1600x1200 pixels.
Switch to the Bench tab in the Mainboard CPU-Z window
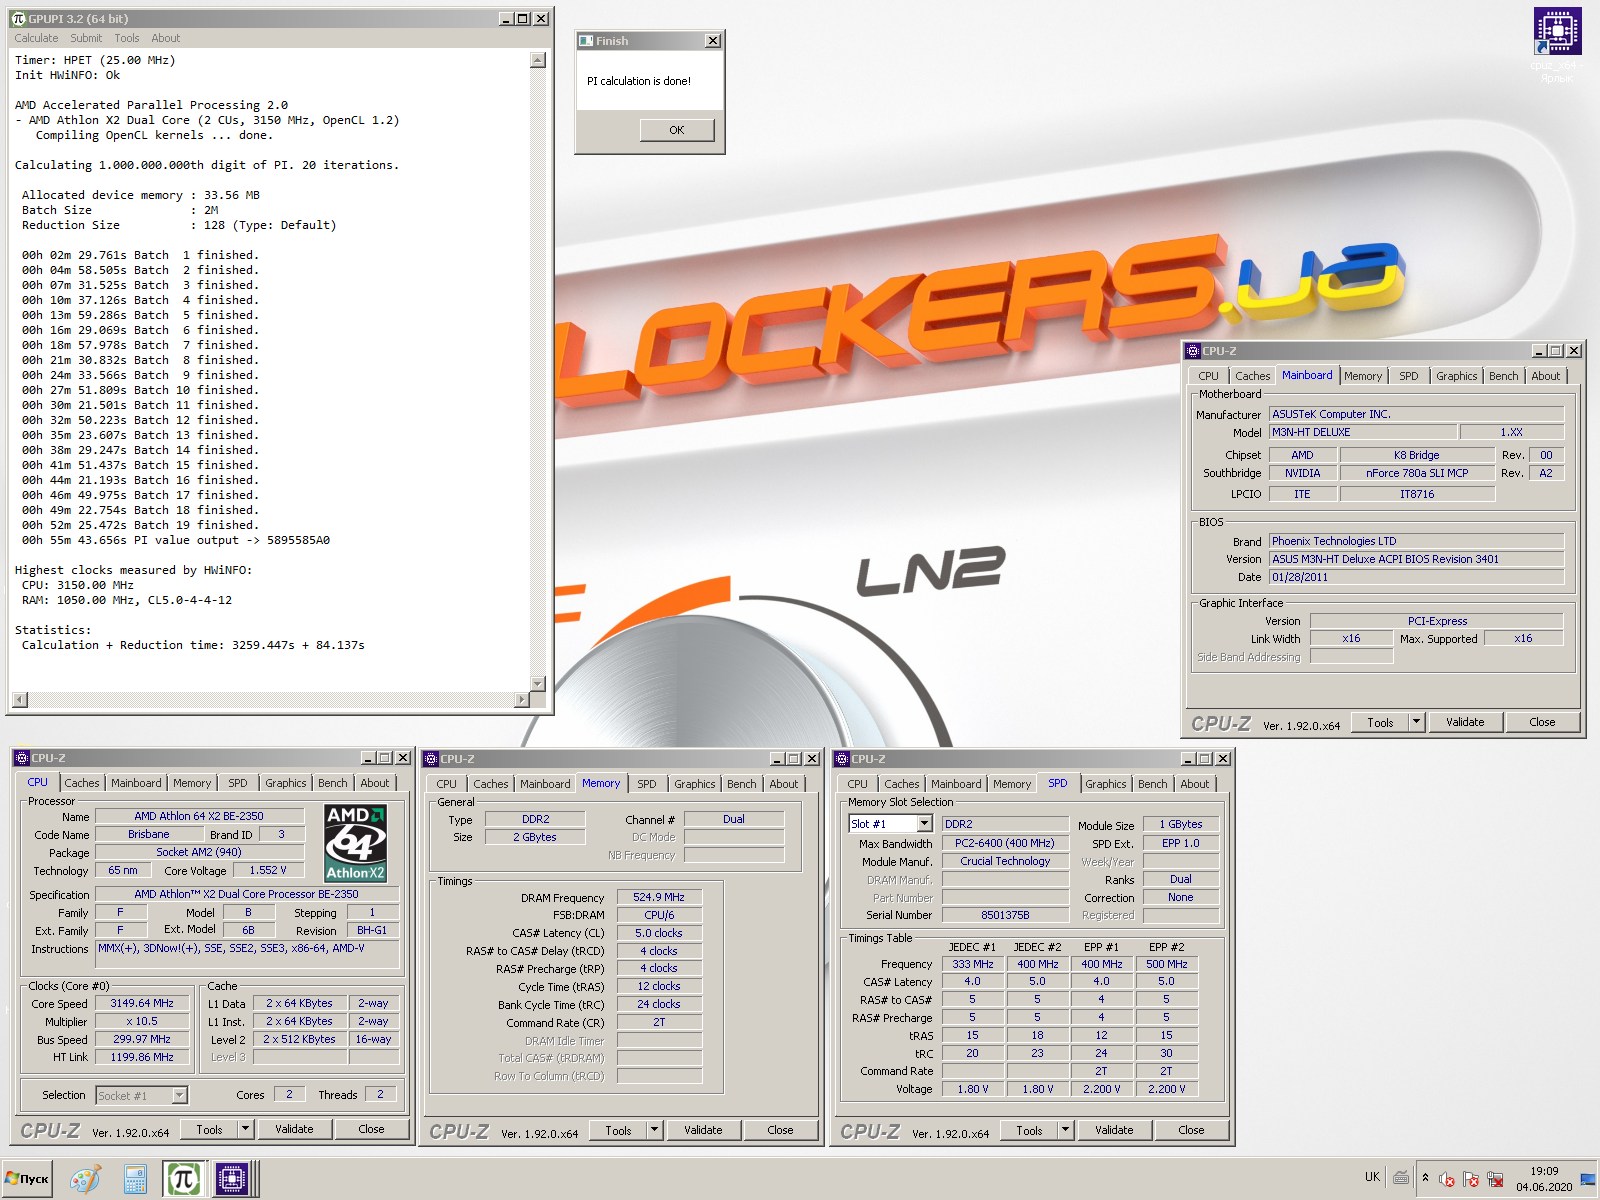click(1503, 376)
